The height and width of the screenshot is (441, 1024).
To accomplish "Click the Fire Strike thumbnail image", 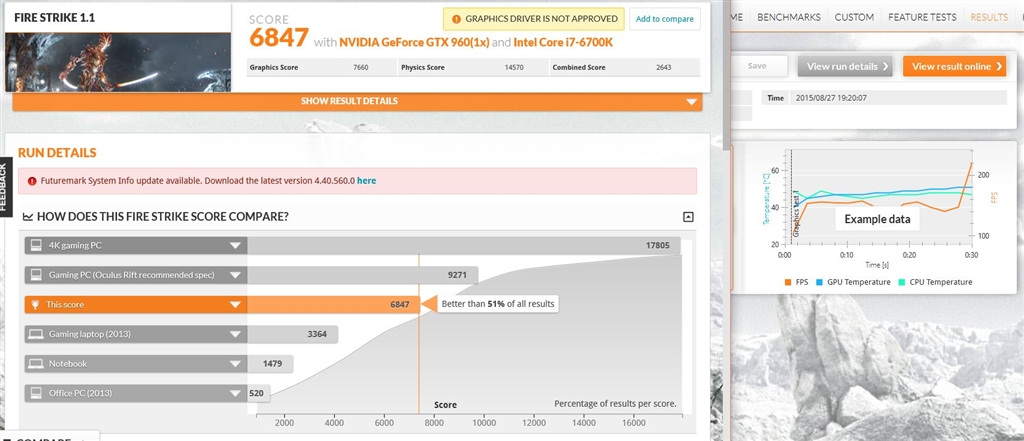I will (118, 62).
